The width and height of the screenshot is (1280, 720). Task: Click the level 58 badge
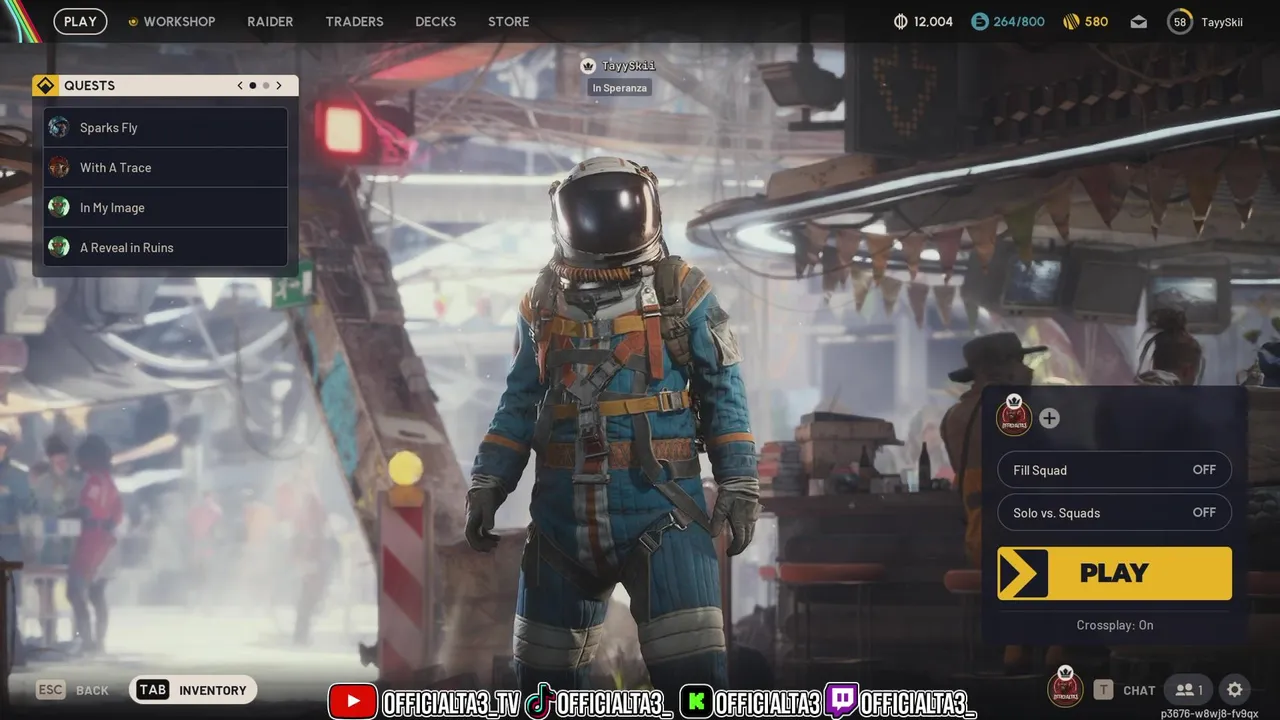tap(1180, 22)
